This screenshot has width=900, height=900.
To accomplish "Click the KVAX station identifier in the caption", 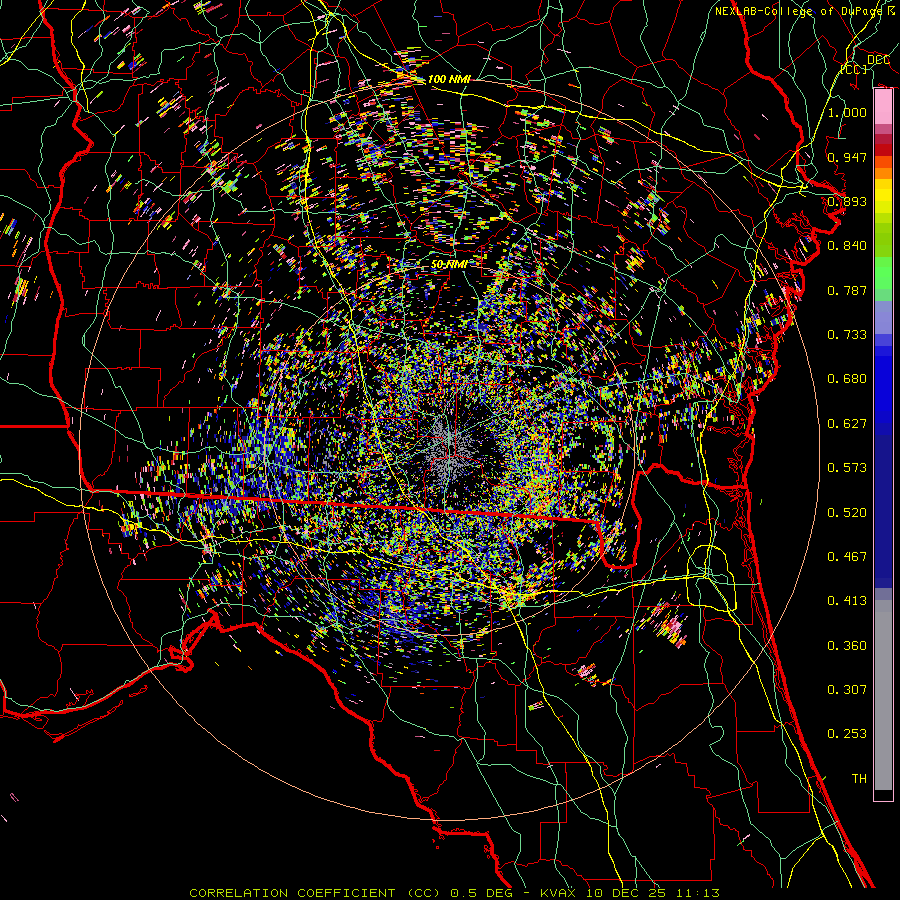I will click(x=556, y=893).
